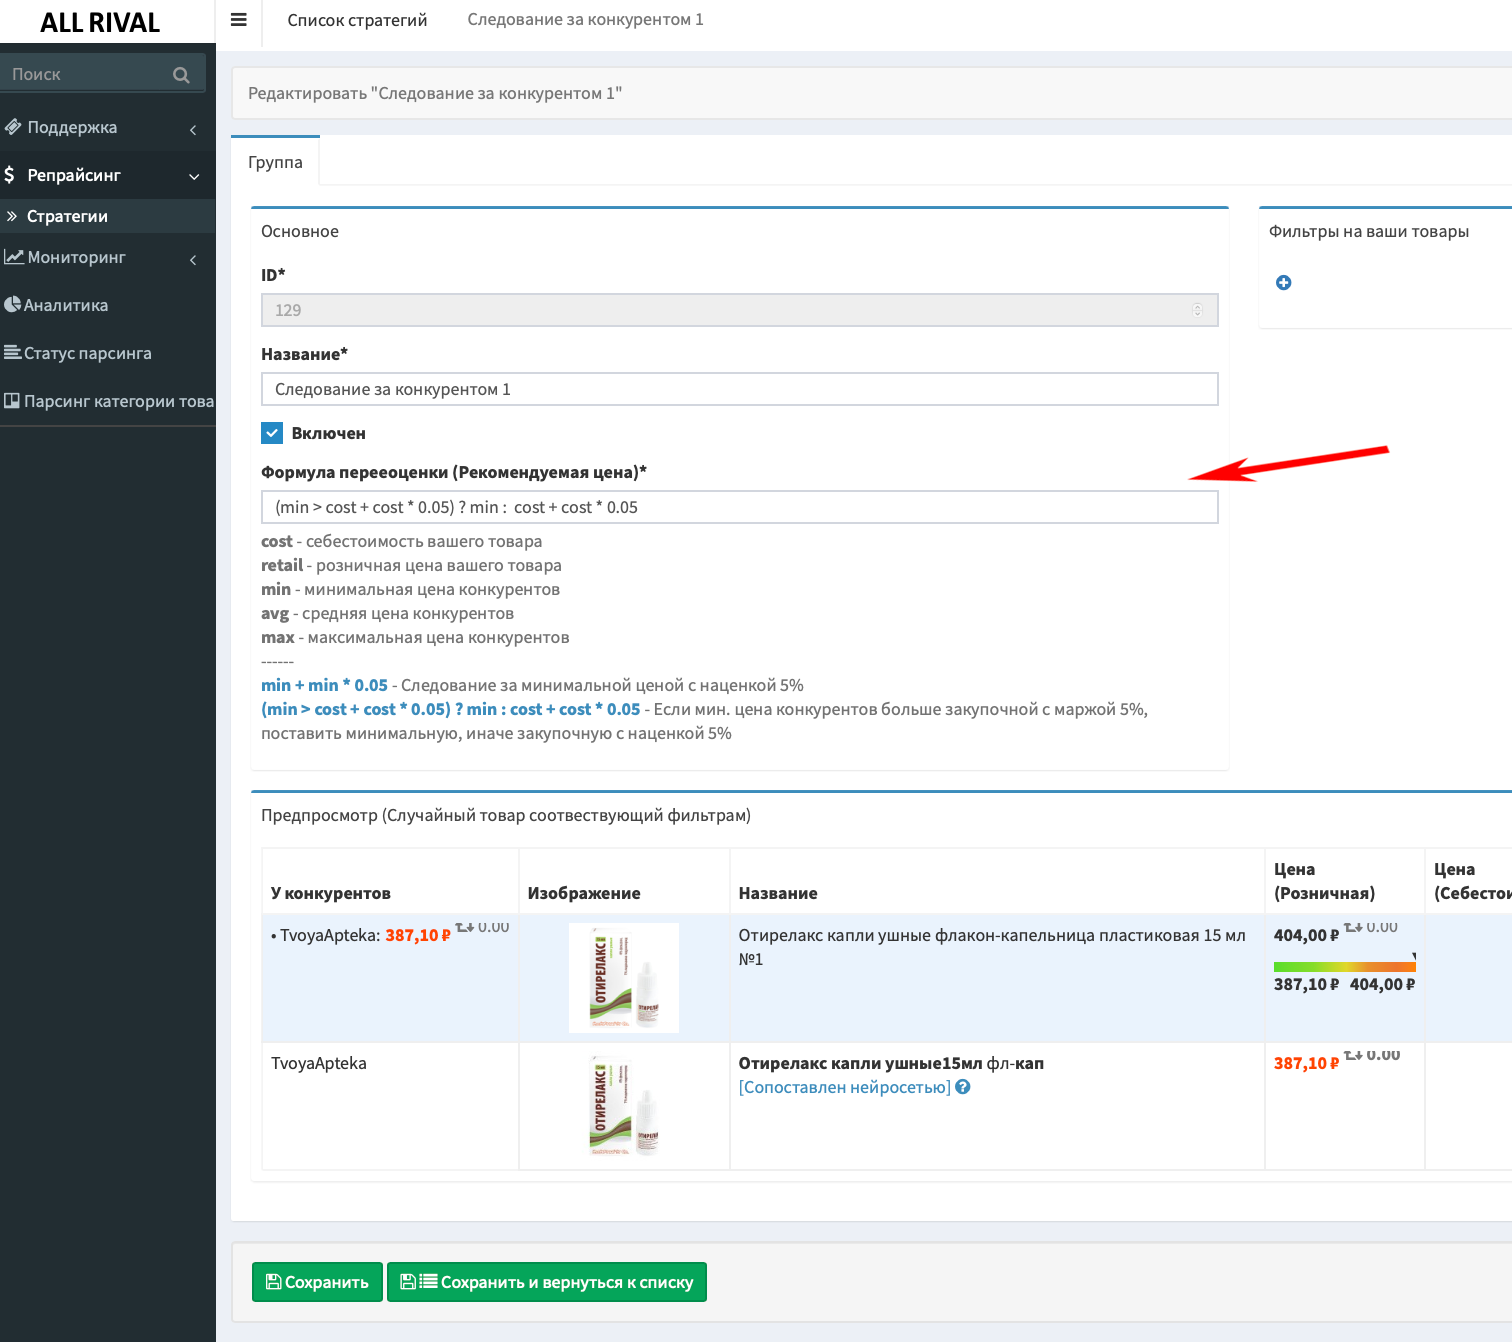
Task: Select the Группа tab
Action: pos(275,162)
